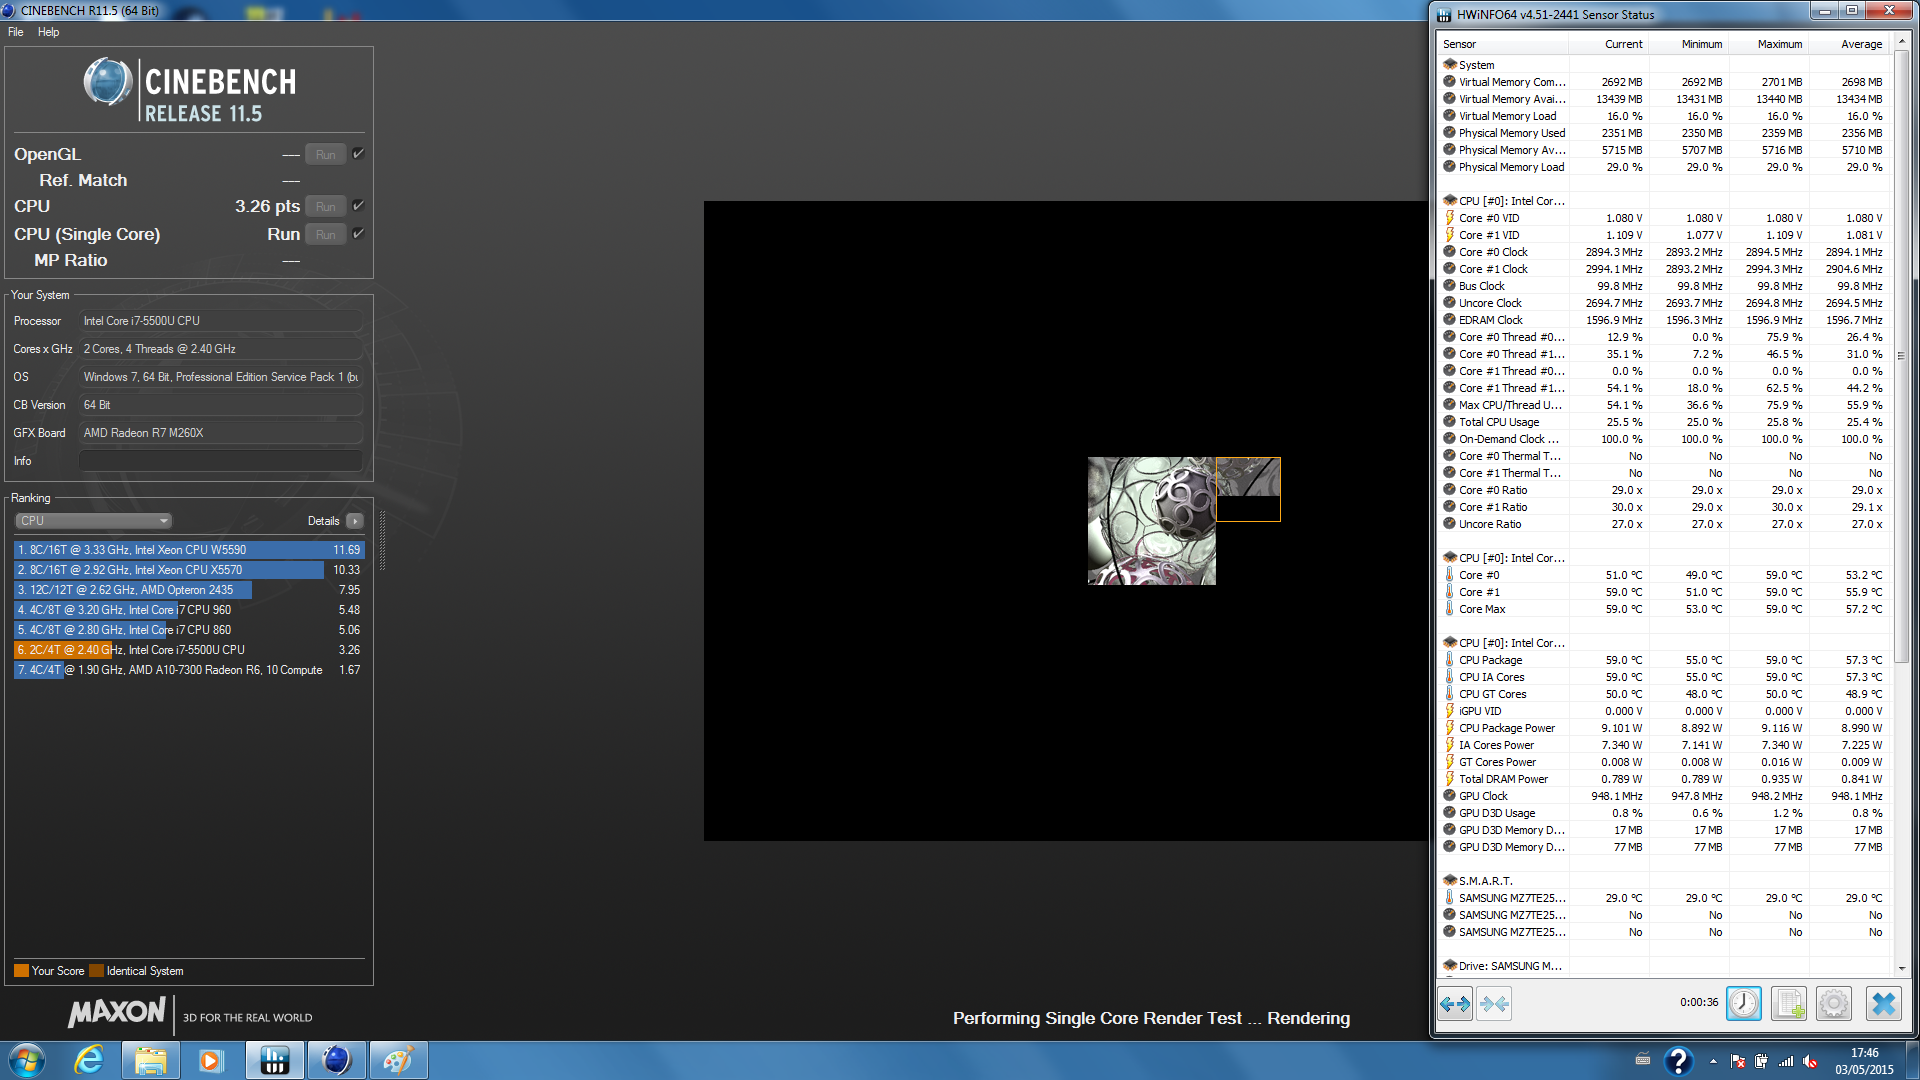Click the Run button next to CPU score

pos(325,206)
